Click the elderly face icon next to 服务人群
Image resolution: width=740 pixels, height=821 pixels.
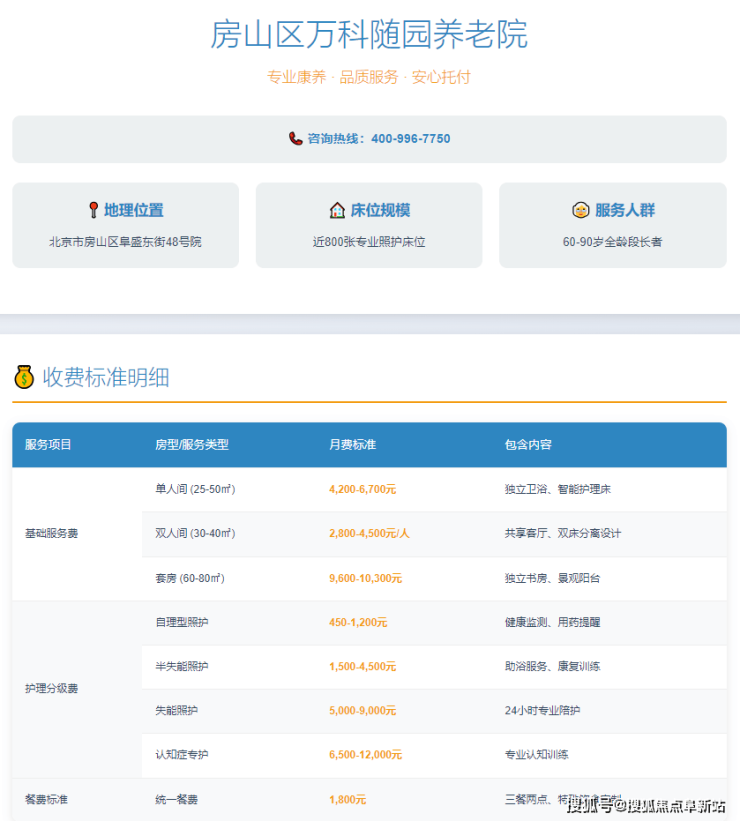[580, 210]
